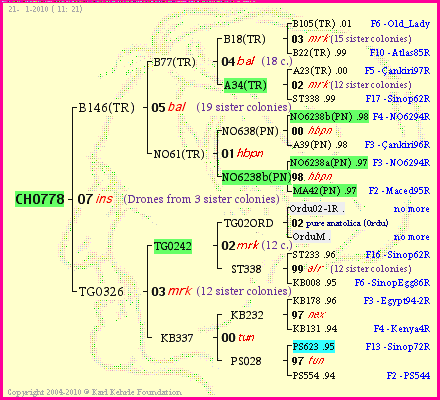
Task: Click 'no more' beside Ordu02-1R
Action: (x=411, y=209)
